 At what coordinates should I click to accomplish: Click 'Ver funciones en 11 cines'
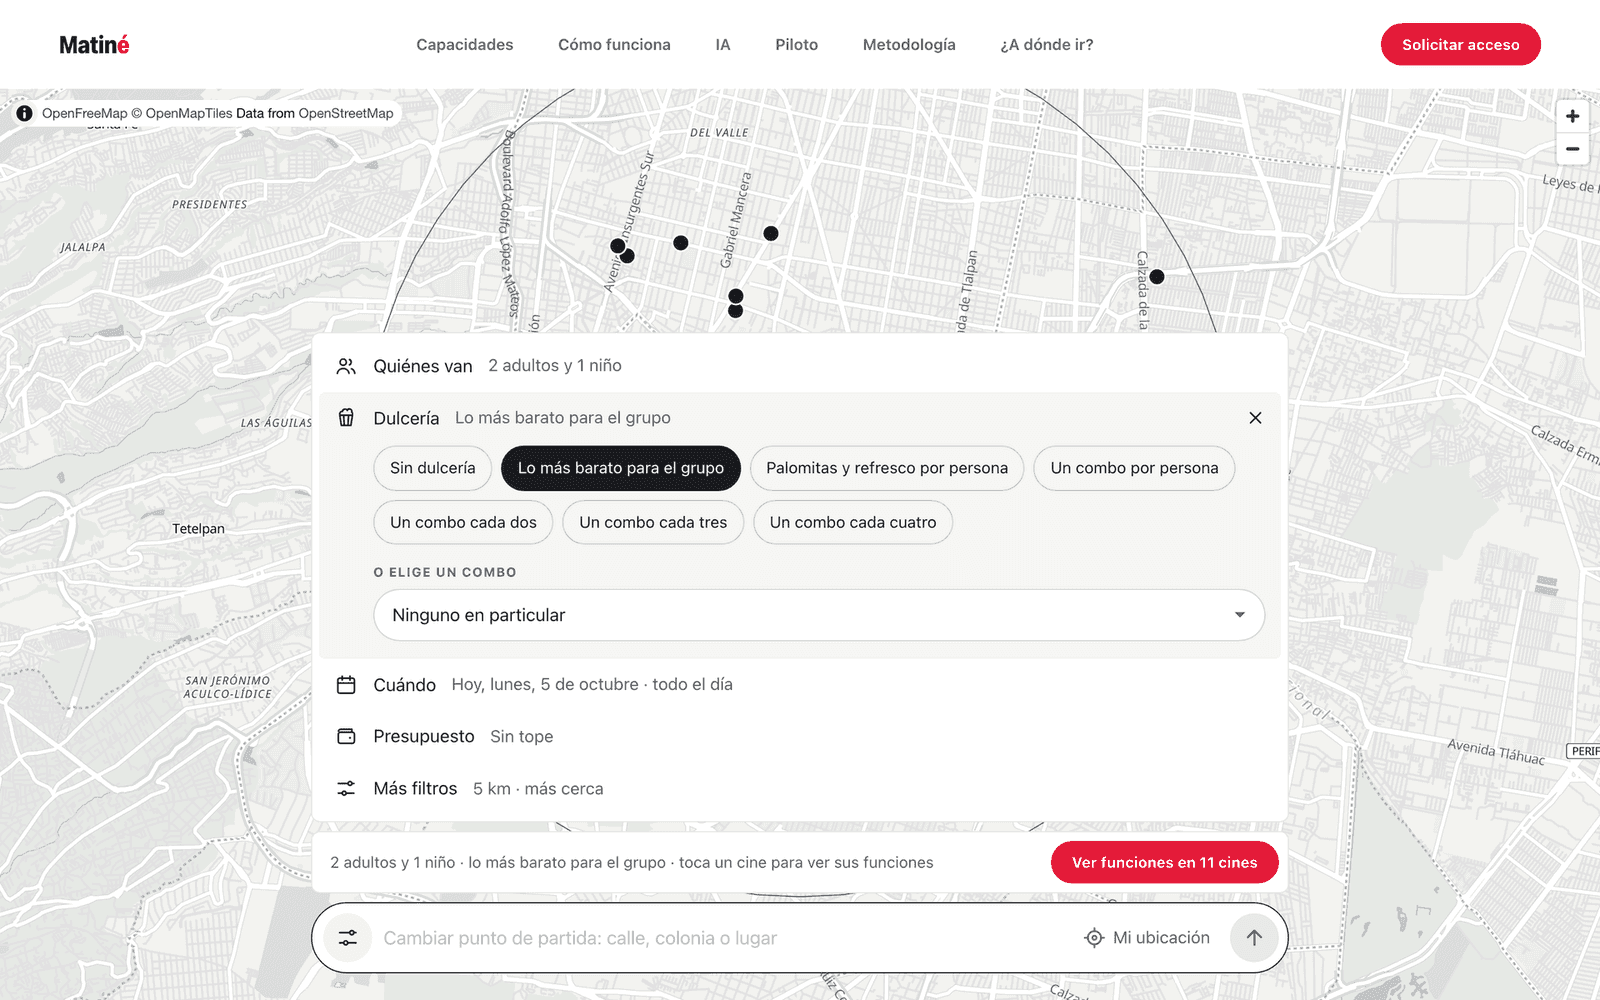tap(1165, 863)
